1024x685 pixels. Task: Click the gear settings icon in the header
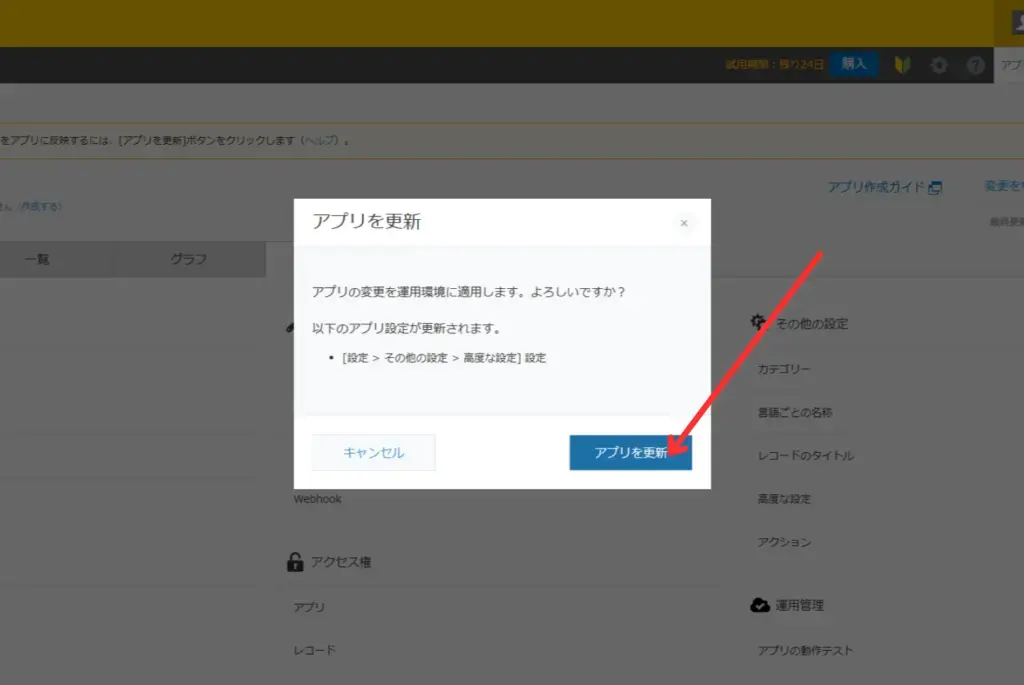pos(938,64)
